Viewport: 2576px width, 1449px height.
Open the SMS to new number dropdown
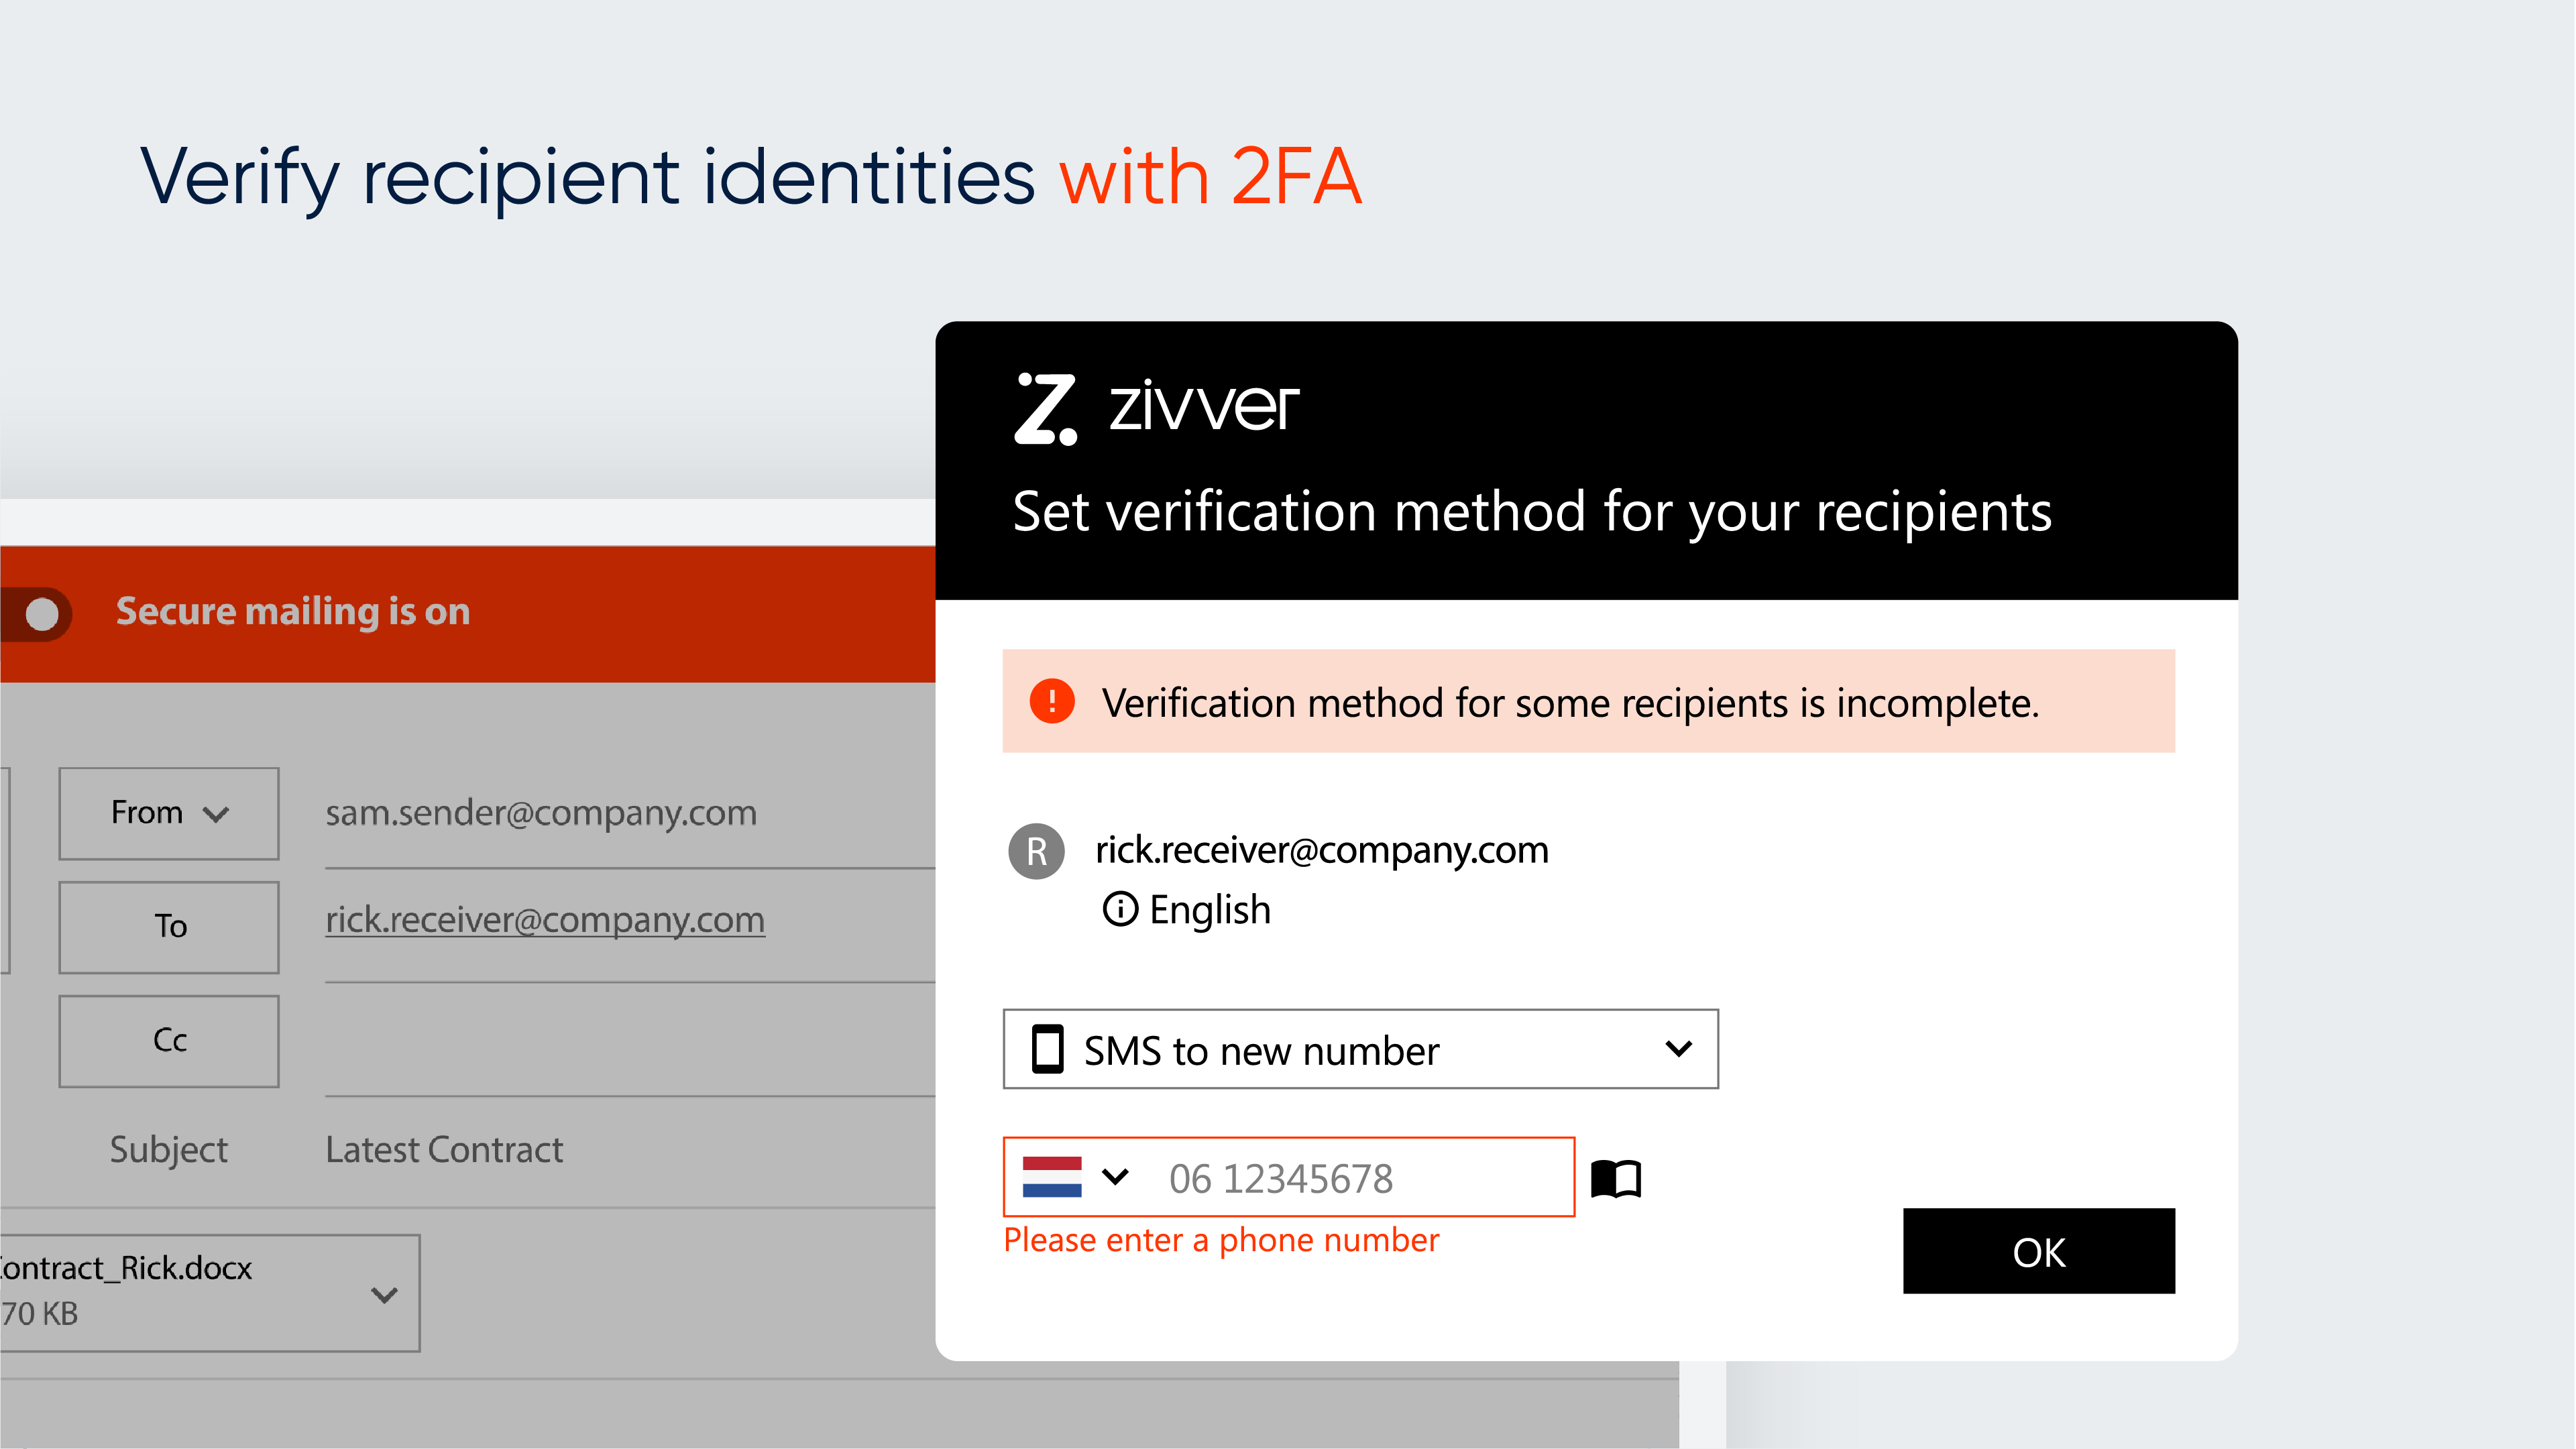(x=1360, y=1049)
